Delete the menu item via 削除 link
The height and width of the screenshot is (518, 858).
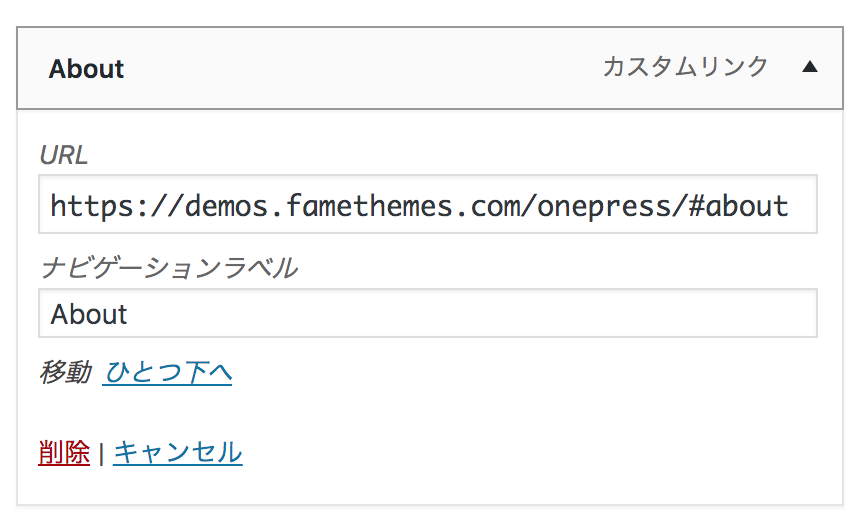64,452
